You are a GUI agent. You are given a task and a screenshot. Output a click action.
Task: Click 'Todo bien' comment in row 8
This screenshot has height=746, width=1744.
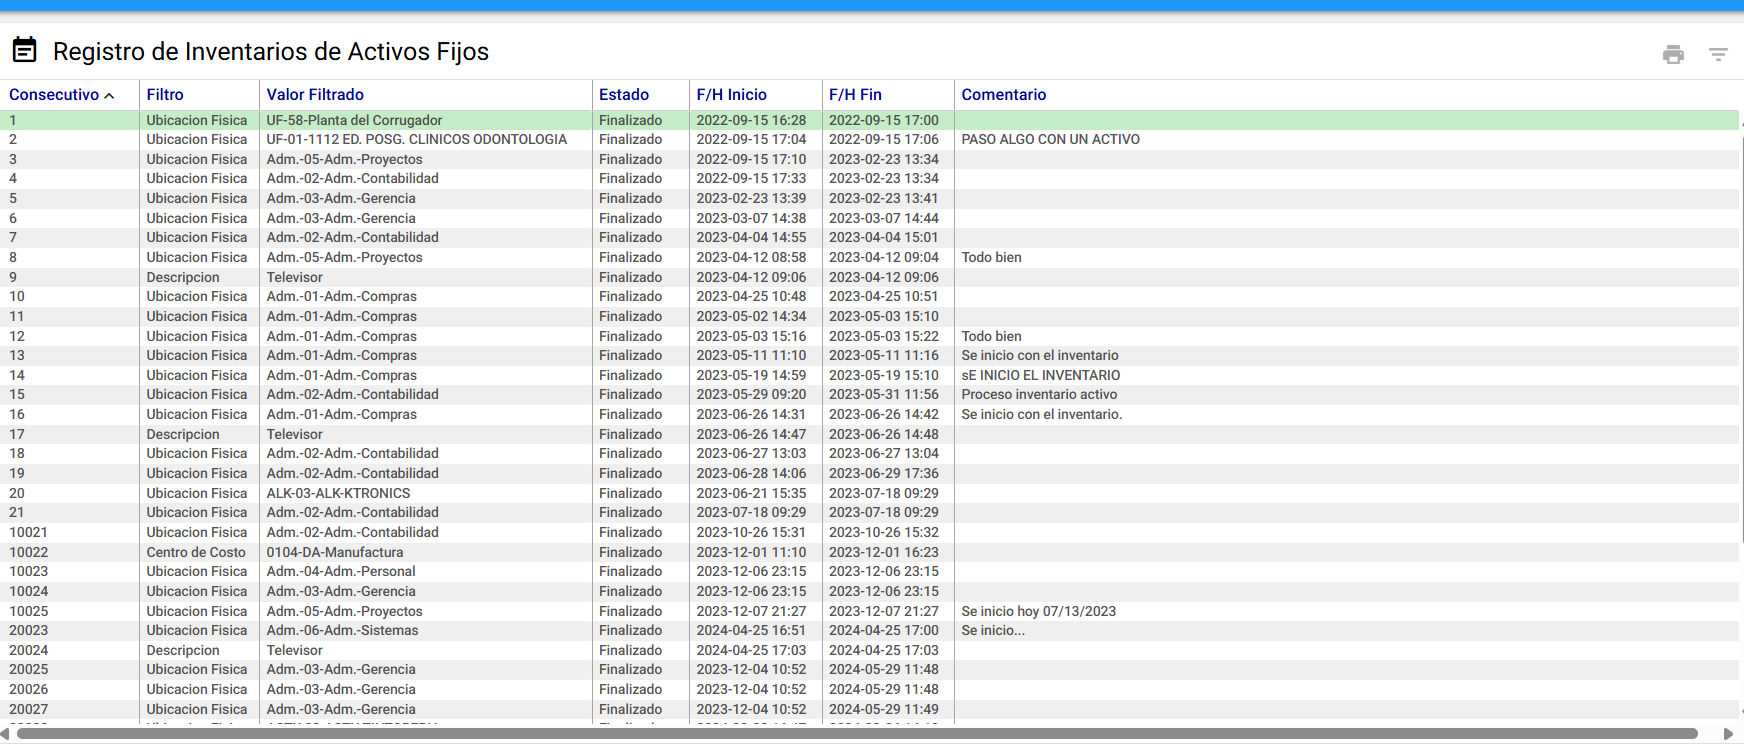pos(992,258)
